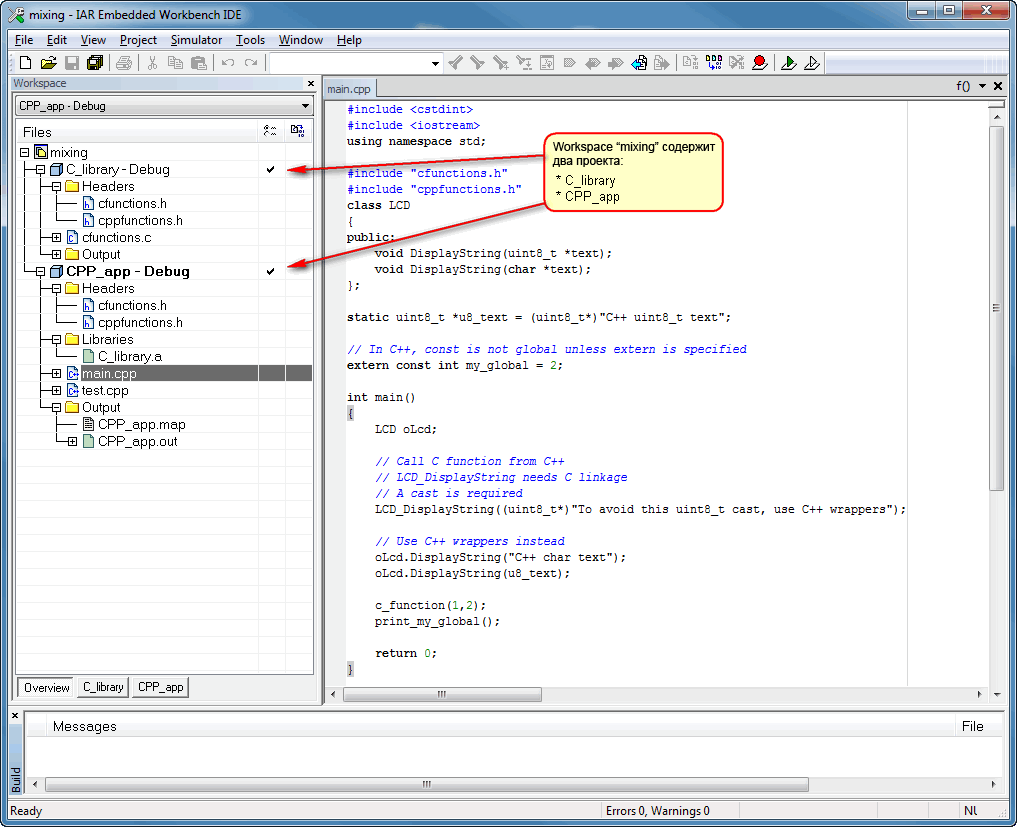The image size is (1017, 827).
Task: Close the Messages pane
Action: click(x=16, y=715)
